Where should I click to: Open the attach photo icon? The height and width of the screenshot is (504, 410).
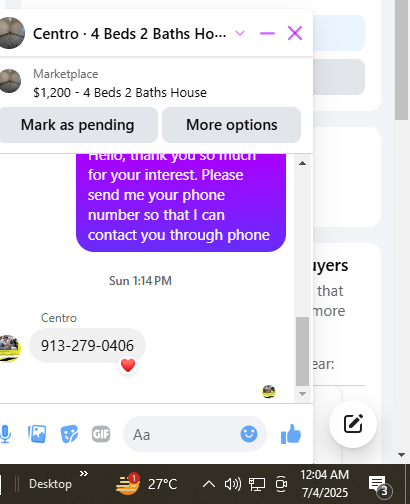tap(37, 434)
